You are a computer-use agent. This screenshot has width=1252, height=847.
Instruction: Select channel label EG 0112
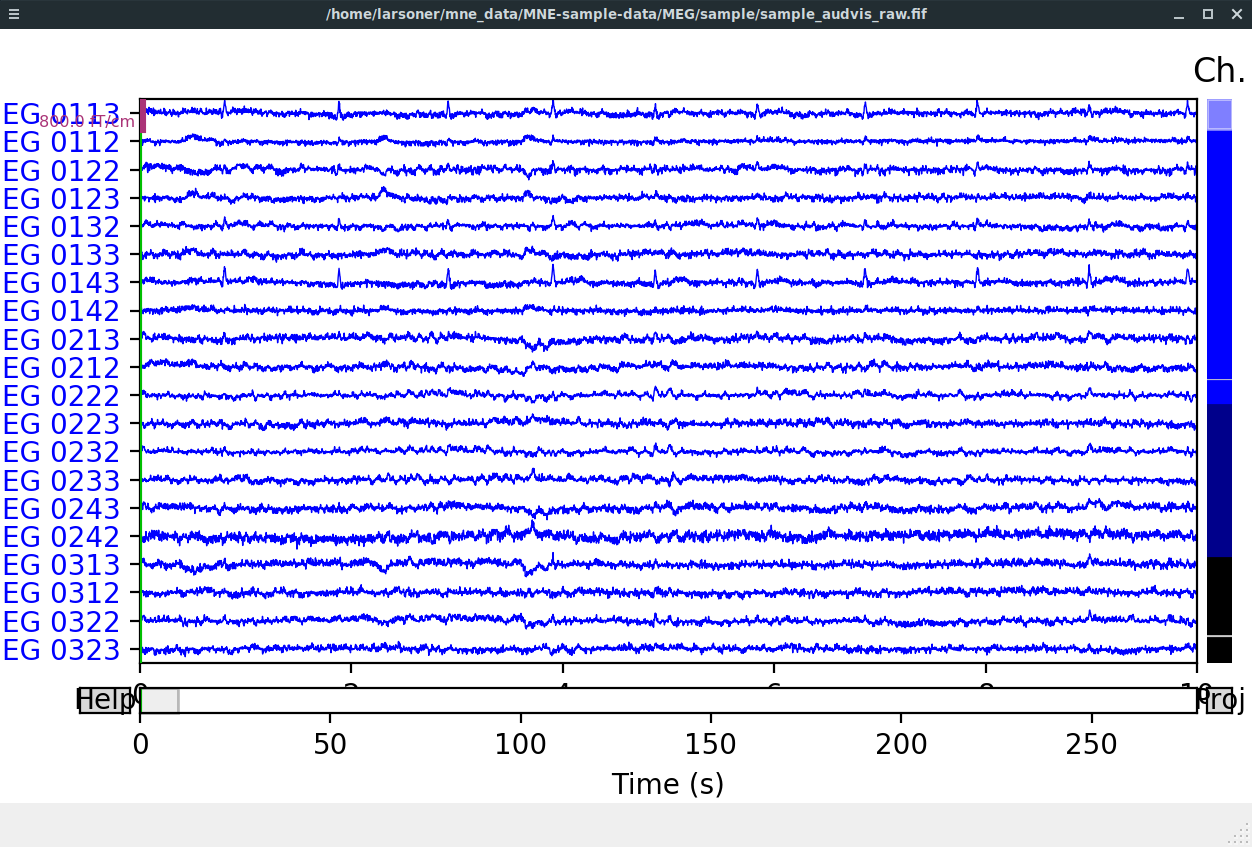pos(61,142)
